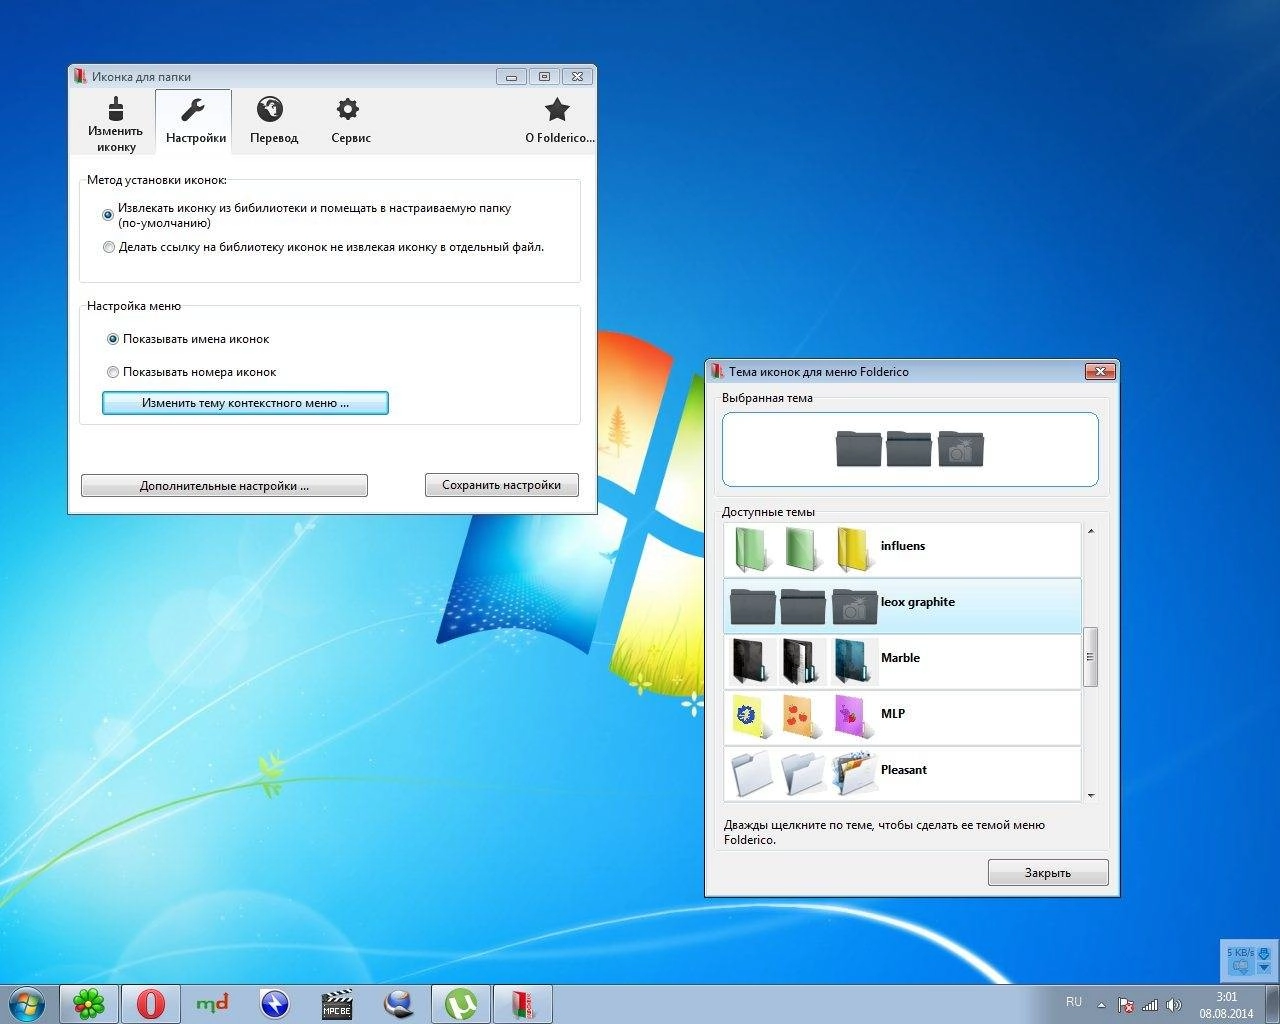1280x1024 pixels.
Task: Click the 5 KB/s network speed gadget
Action: point(1249,960)
